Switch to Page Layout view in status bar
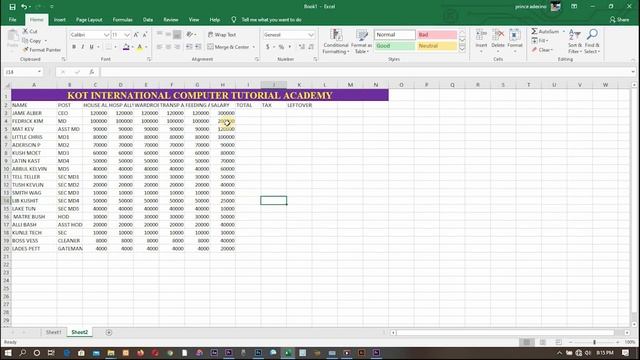640x360 pixels. pyautogui.click(x=542, y=342)
